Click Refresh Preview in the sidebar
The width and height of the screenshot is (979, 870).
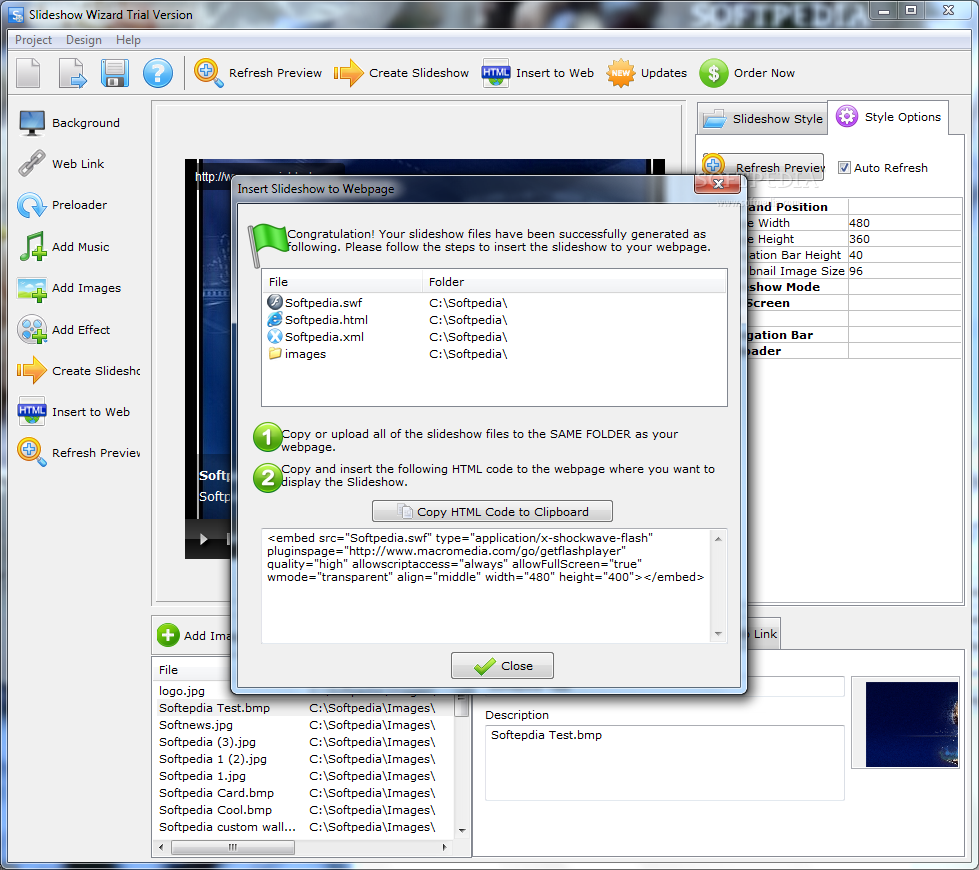point(79,453)
